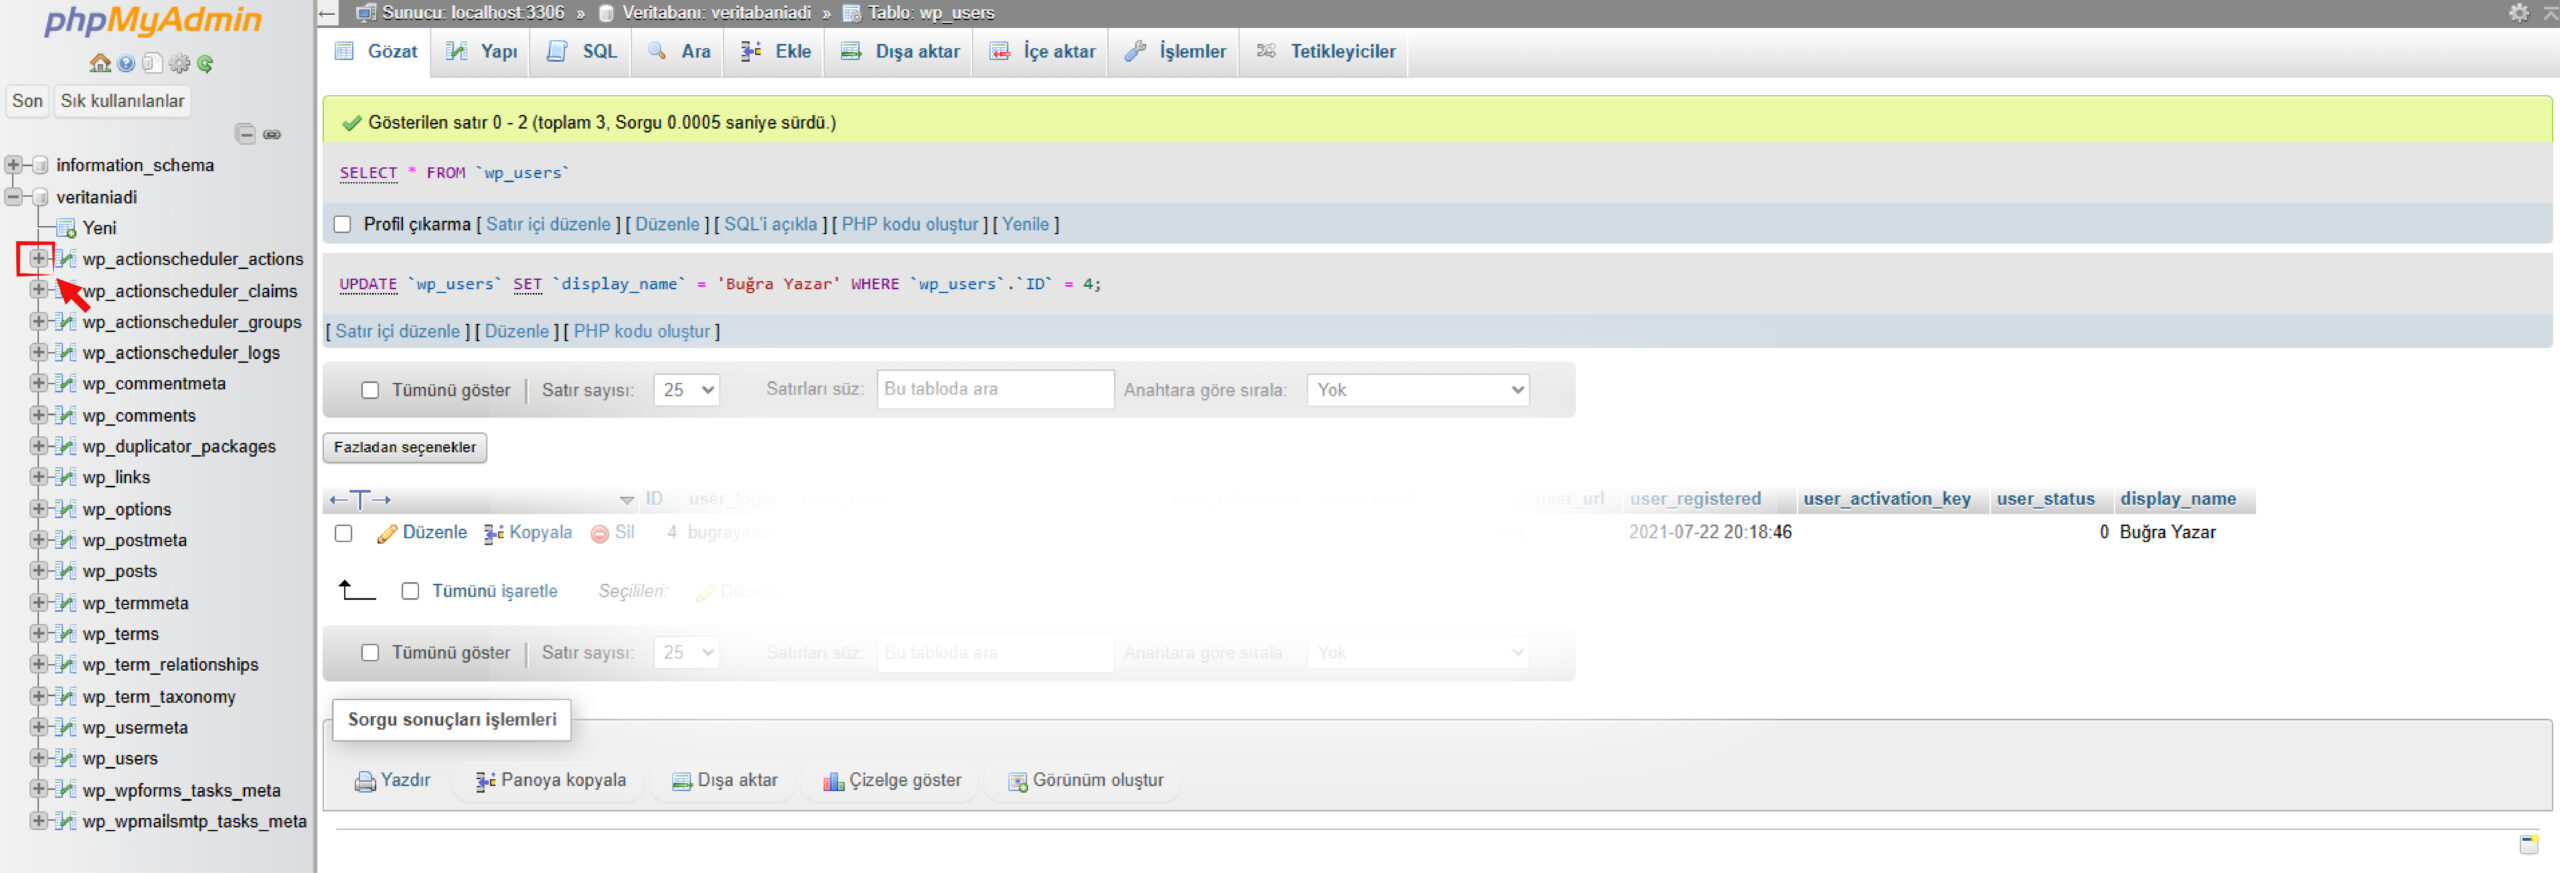Open the Tetikleyiciler tab

[x=1326, y=52]
